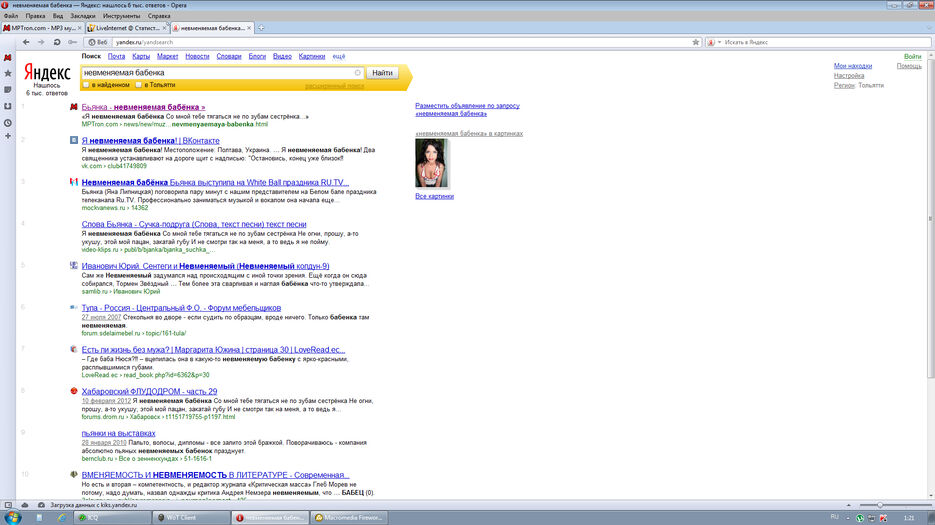Screen dimensions: 935x525
Task: Open the Настройка link
Action: 849,76
